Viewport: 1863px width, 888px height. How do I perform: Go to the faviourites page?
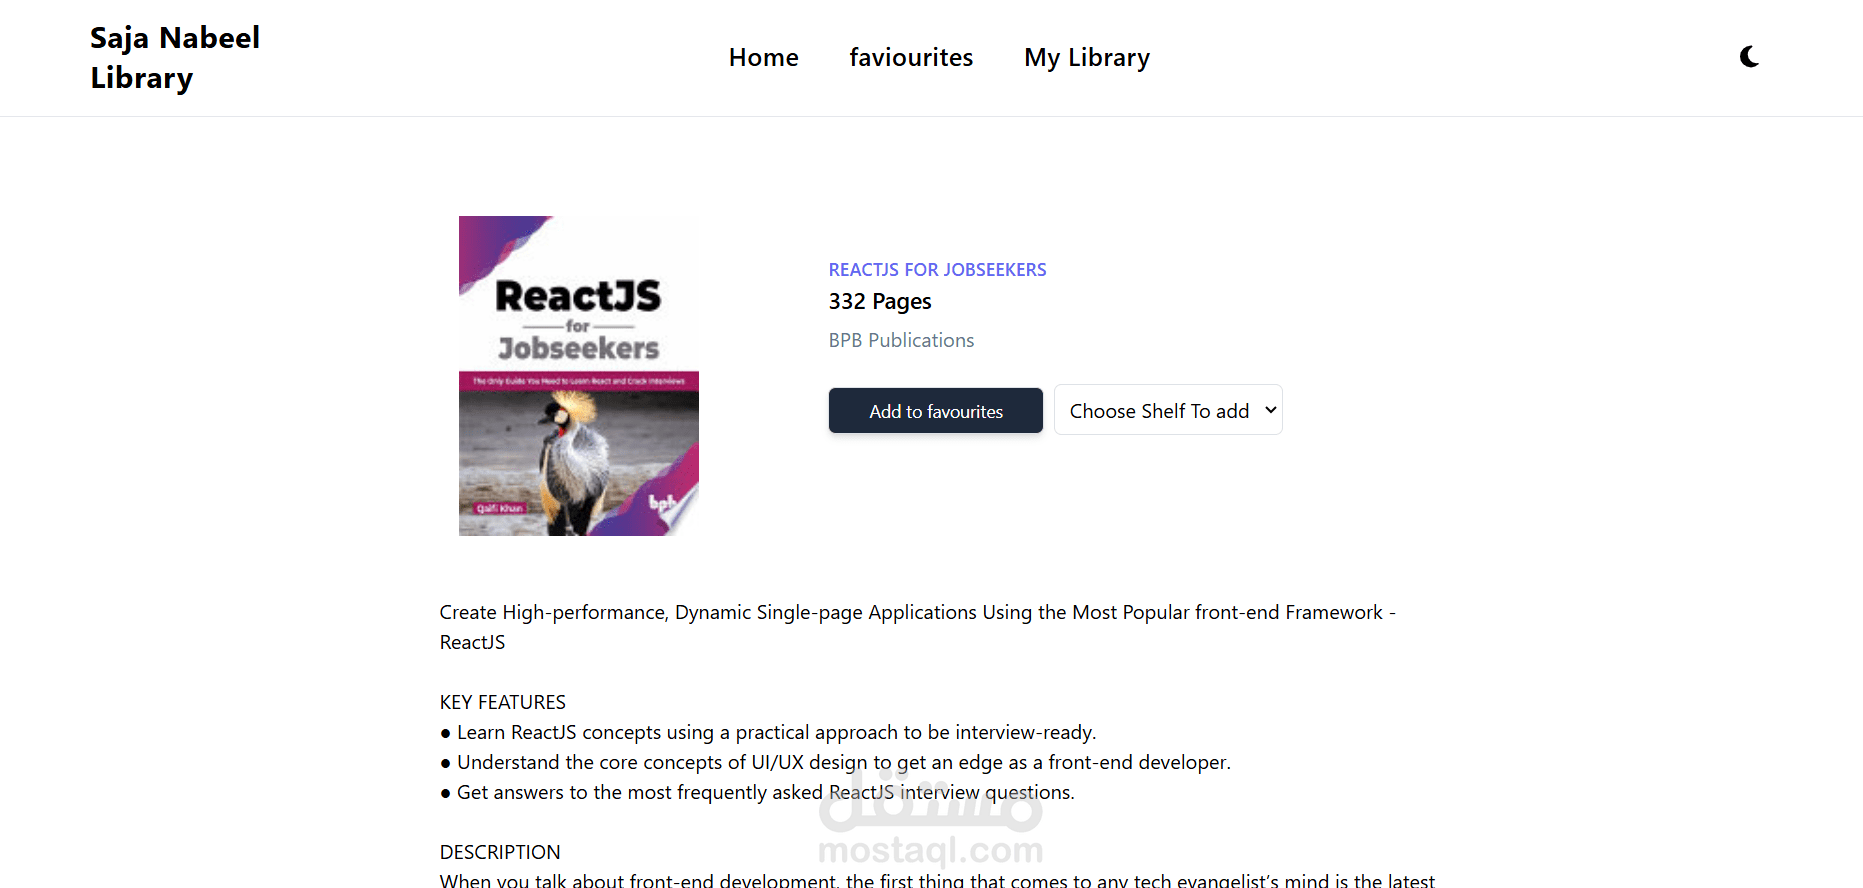[911, 58]
